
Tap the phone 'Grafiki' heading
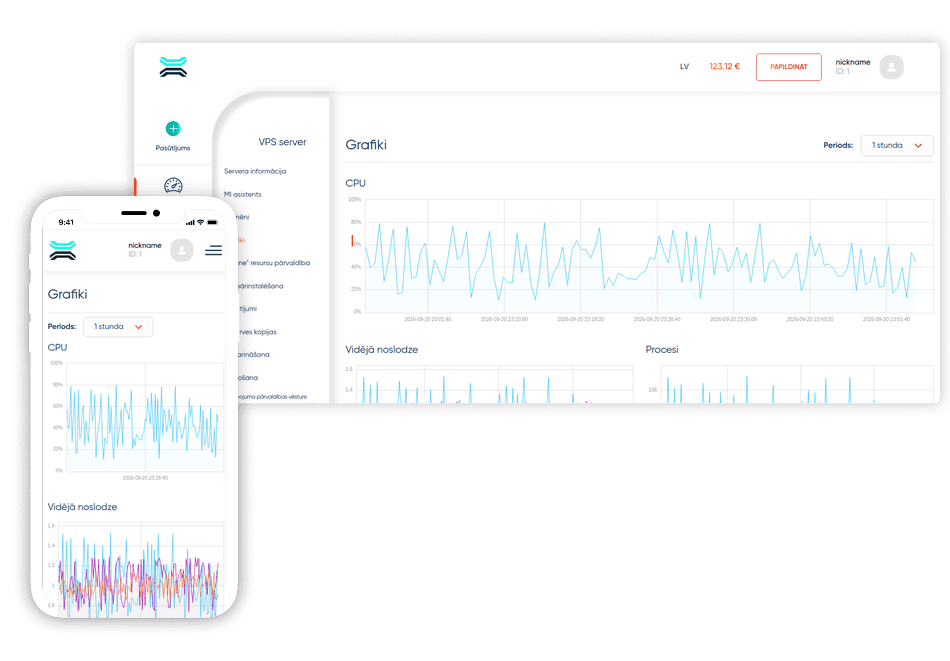[x=68, y=294]
